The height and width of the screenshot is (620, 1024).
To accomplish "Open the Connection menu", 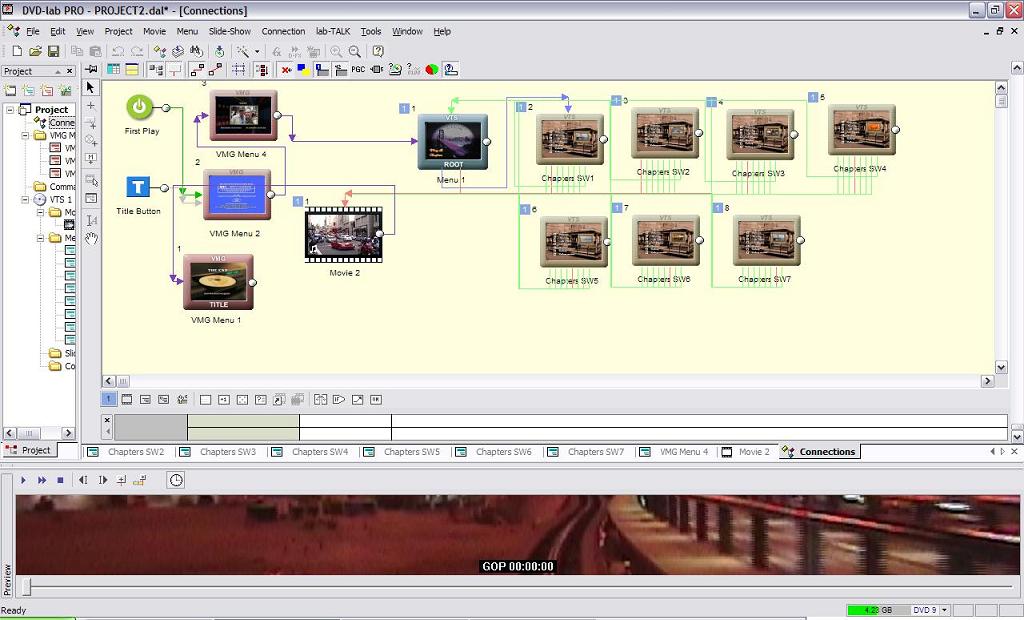I will coord(283,31).
